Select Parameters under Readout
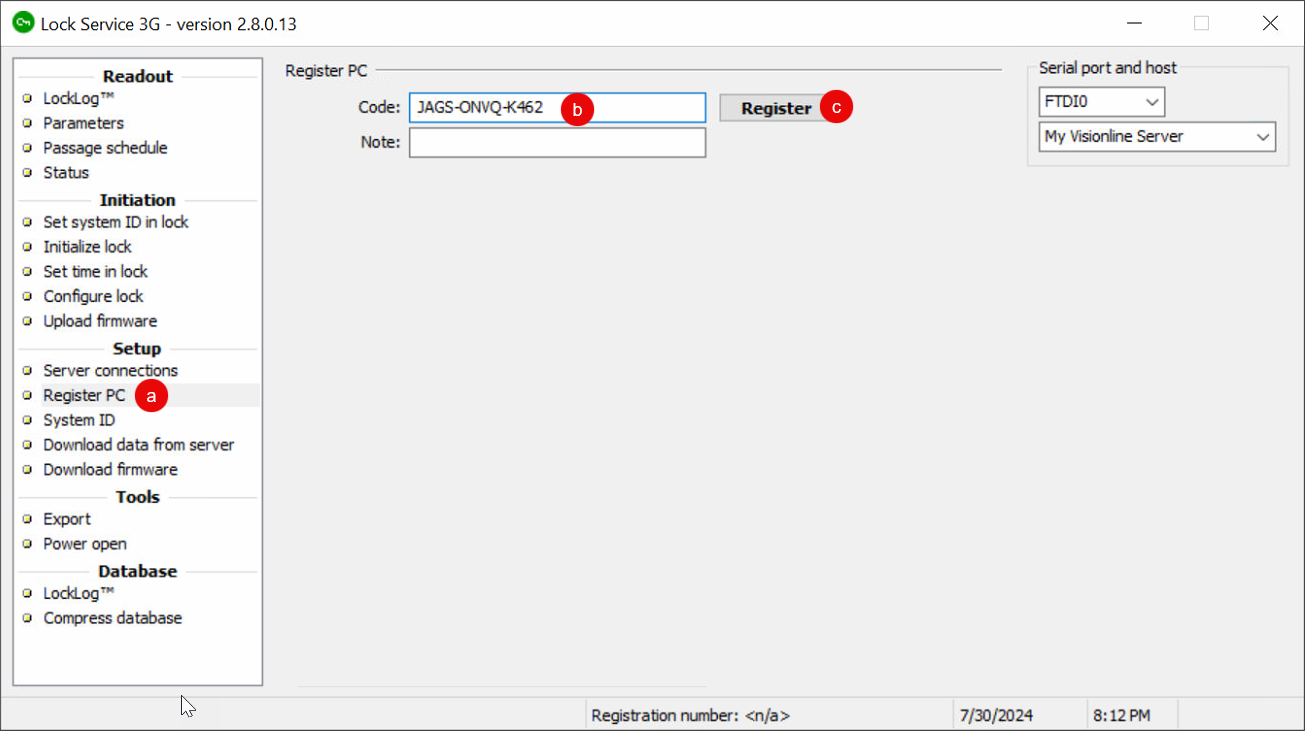This screenshot has width=1305, height=731. pyautogui.click(x=83, y=123)
